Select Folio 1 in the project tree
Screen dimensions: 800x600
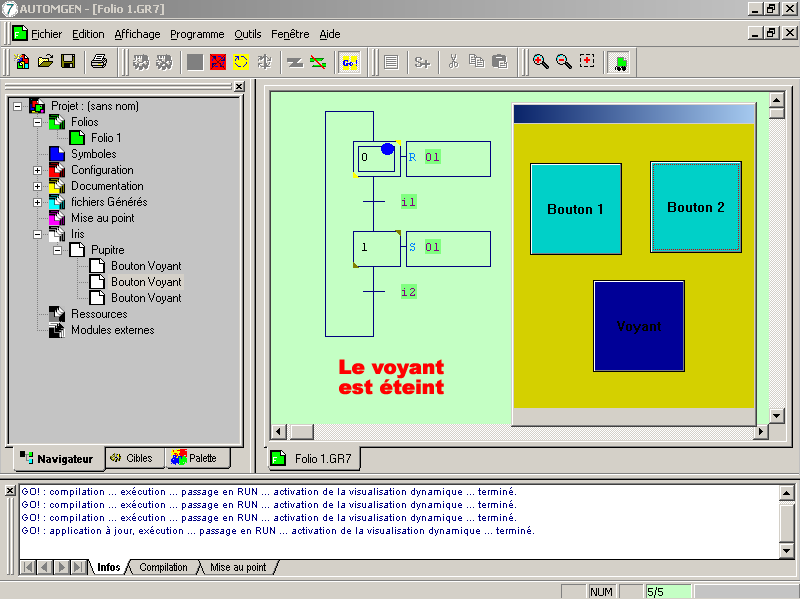106,138
